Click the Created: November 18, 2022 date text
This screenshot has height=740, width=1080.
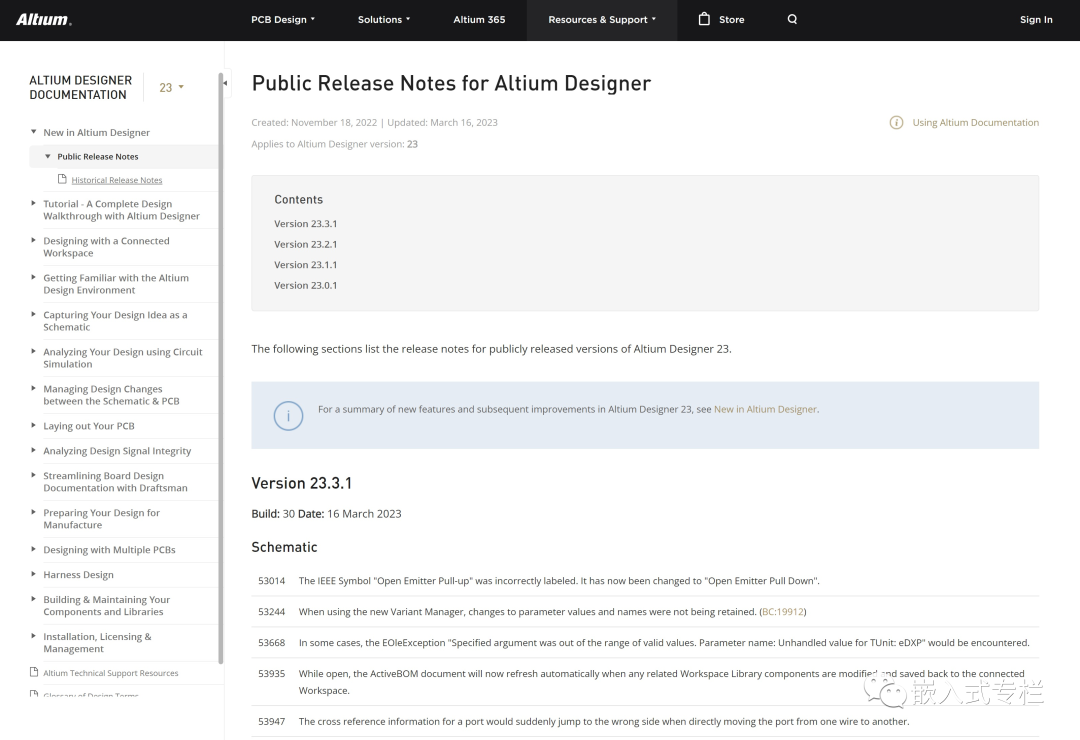(314, 123)
